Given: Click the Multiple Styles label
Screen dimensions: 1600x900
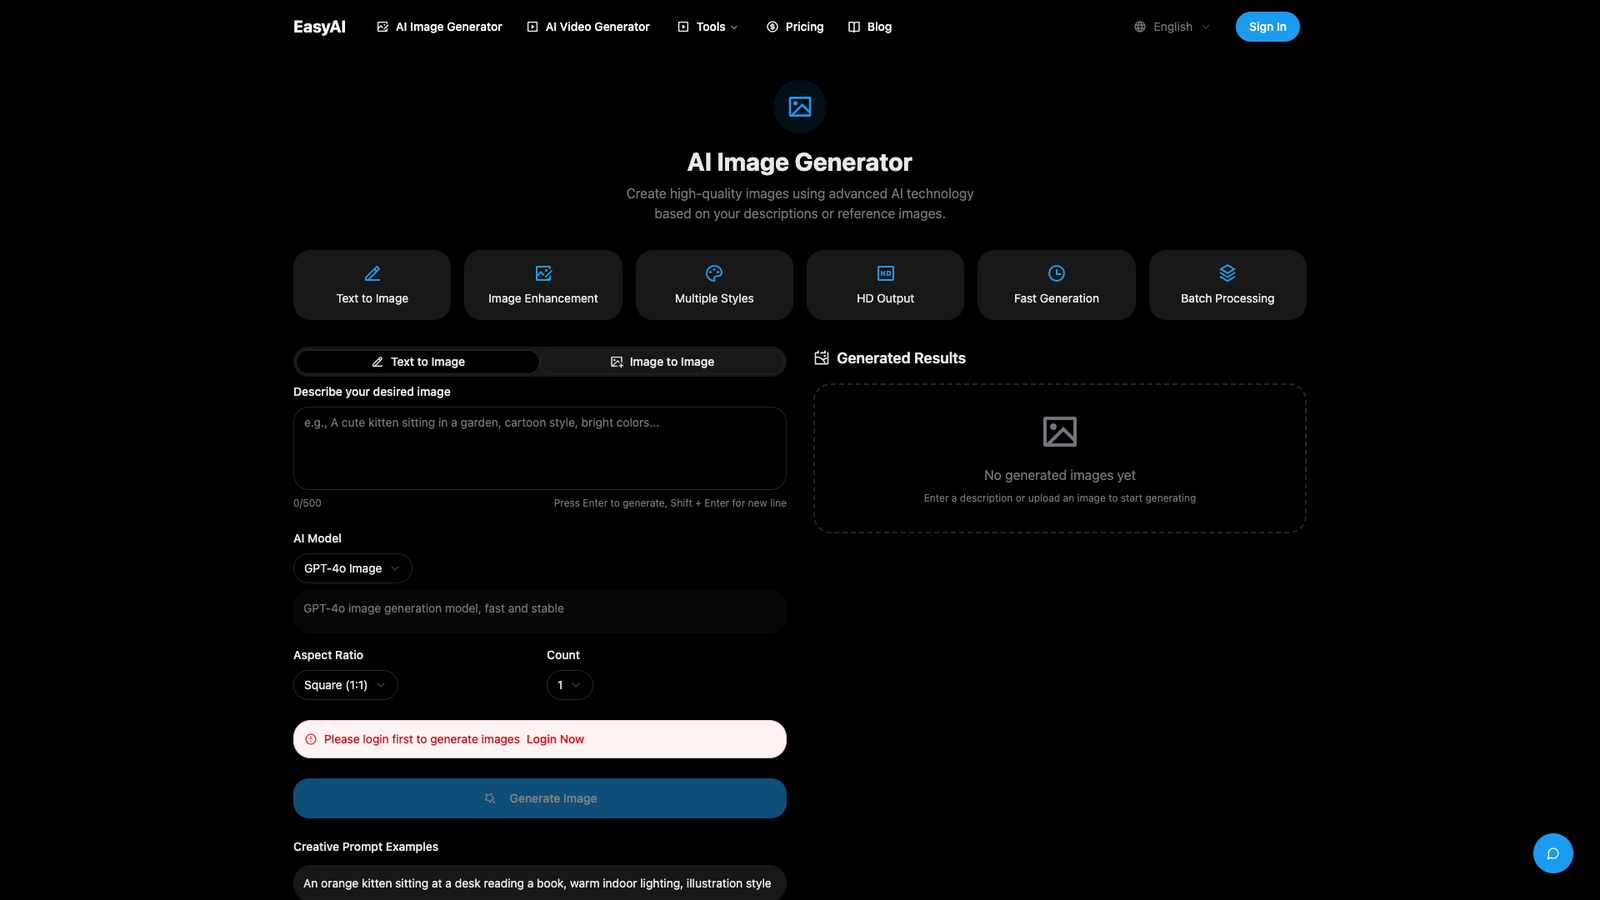Looking at the screenshot, I should click(x=714, y=298).
